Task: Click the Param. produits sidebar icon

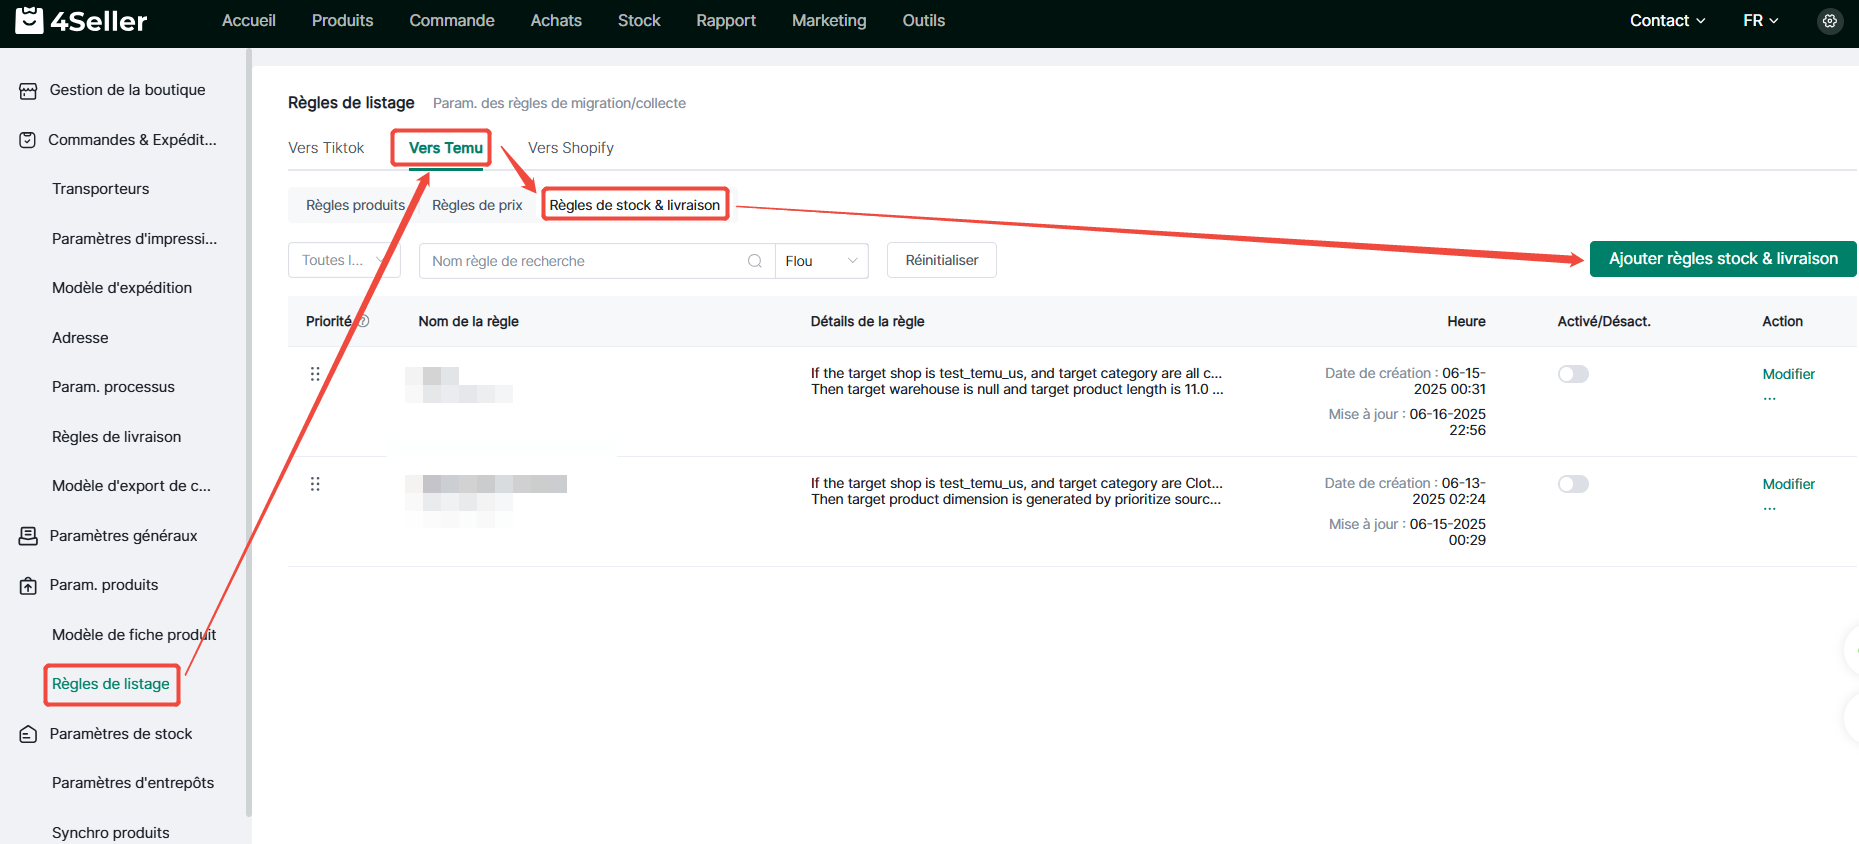Action: coord(28,586)
